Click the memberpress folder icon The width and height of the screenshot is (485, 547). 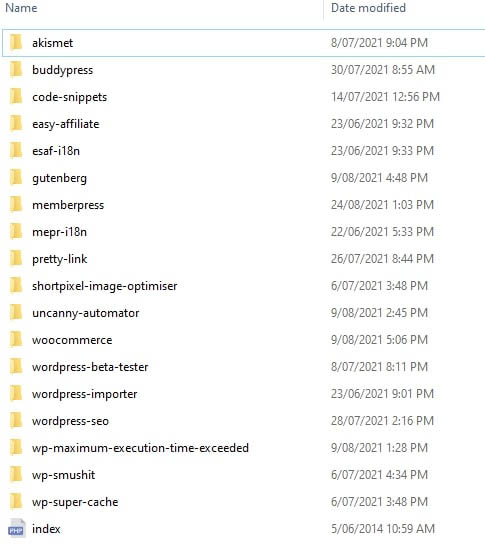tap(16, 204)
